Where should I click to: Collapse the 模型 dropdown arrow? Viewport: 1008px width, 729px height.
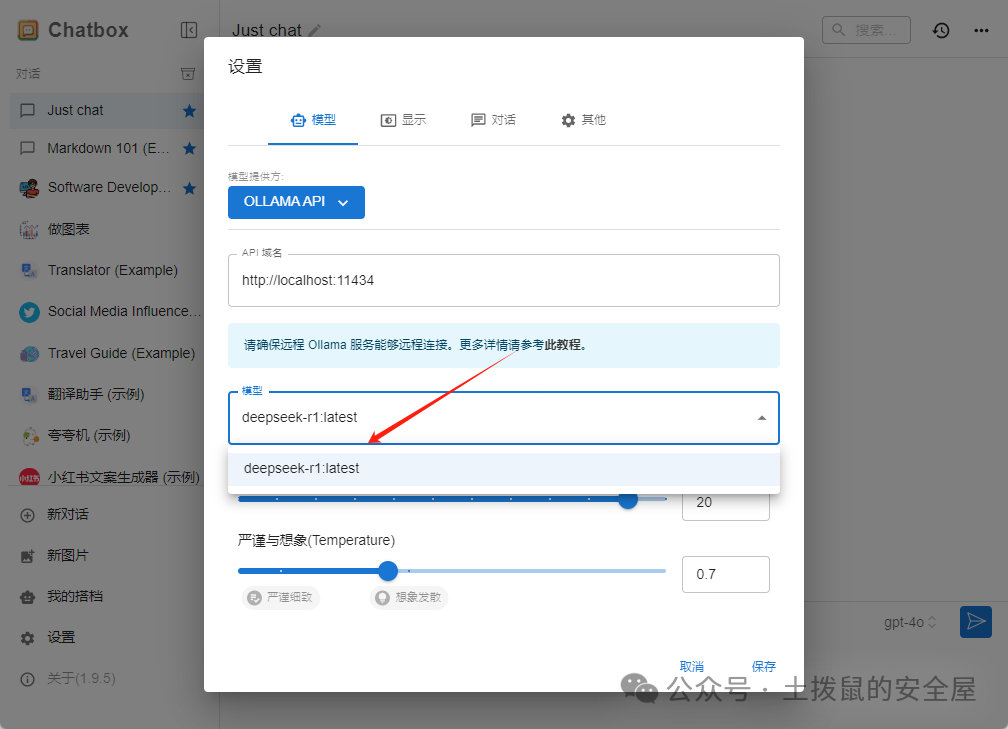(x=762, y=418)
